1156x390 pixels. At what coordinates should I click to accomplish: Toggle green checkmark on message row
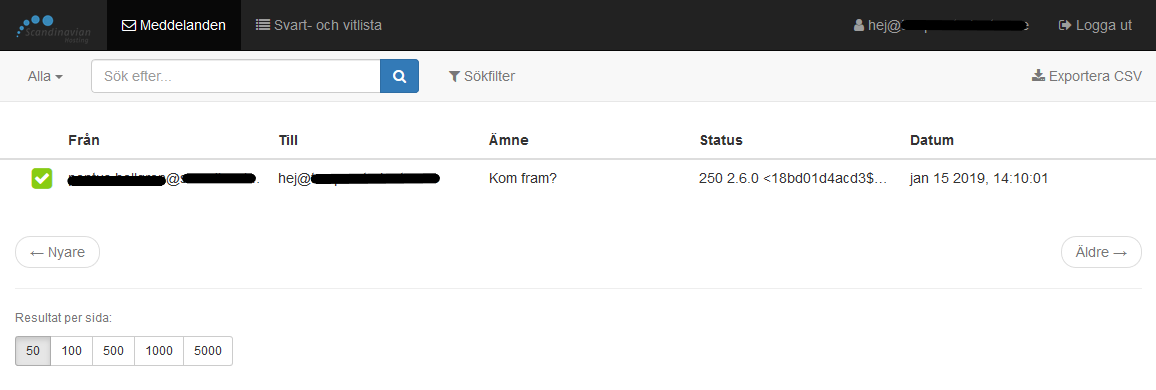click(41, 178)
